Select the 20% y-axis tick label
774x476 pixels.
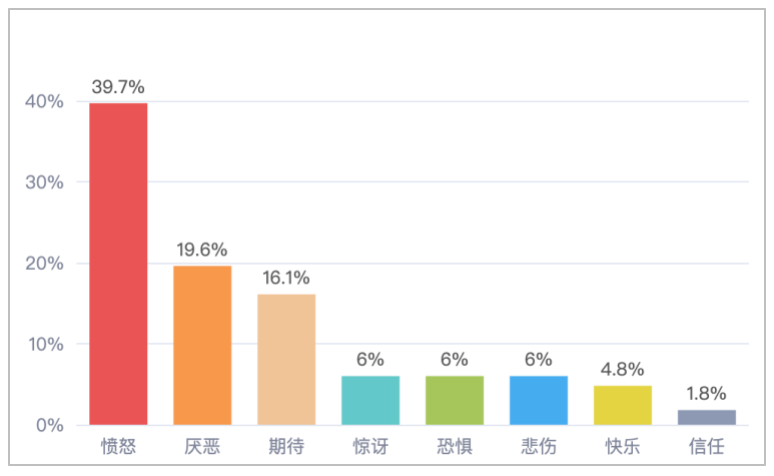coord(46,264)
